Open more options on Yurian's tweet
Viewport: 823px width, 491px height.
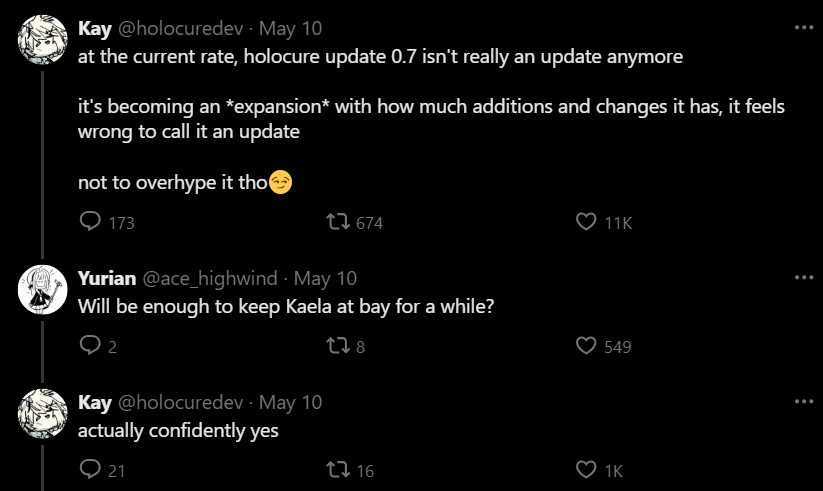803,277
